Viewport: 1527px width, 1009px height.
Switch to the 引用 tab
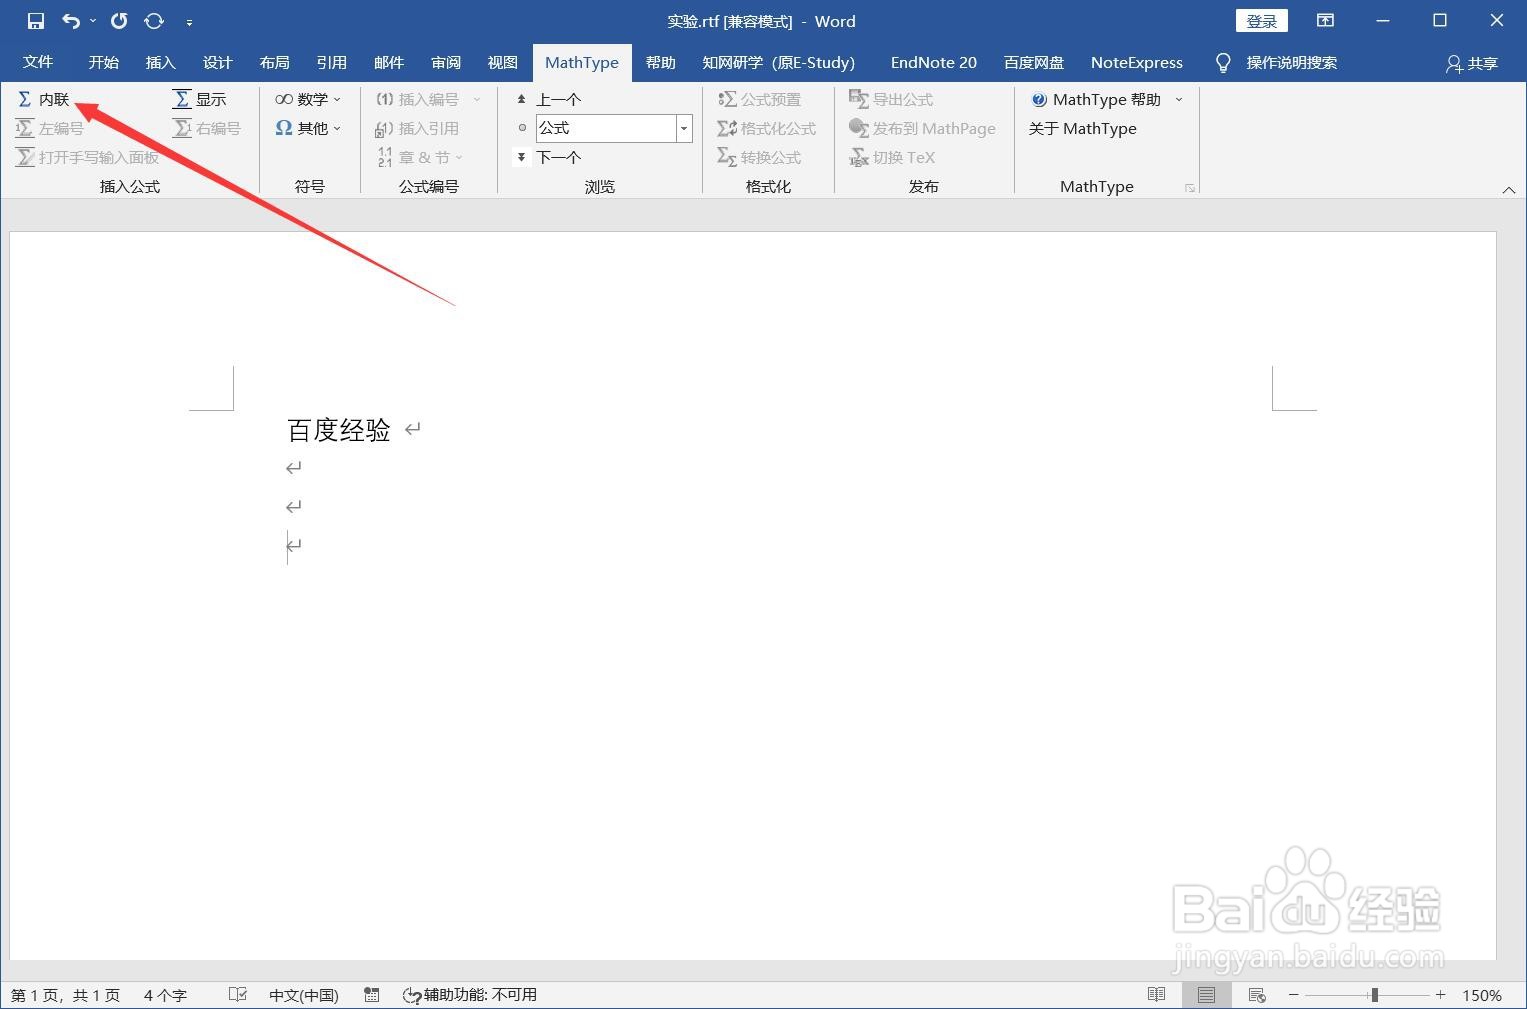331,62
